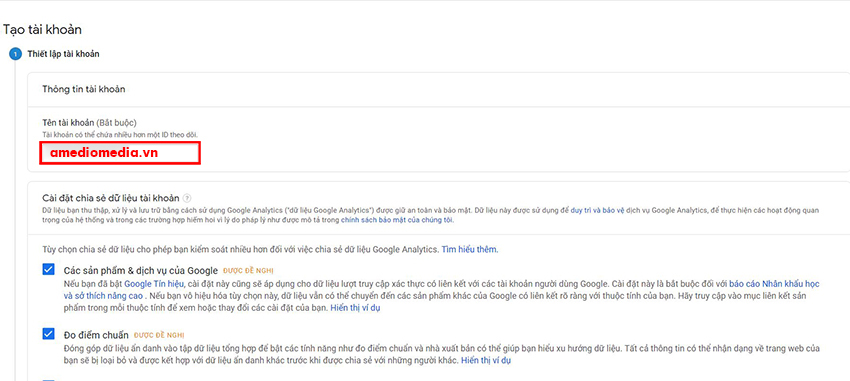Toggle the Đo điểm chuẩn checkbox

click(x=48, y=334)
